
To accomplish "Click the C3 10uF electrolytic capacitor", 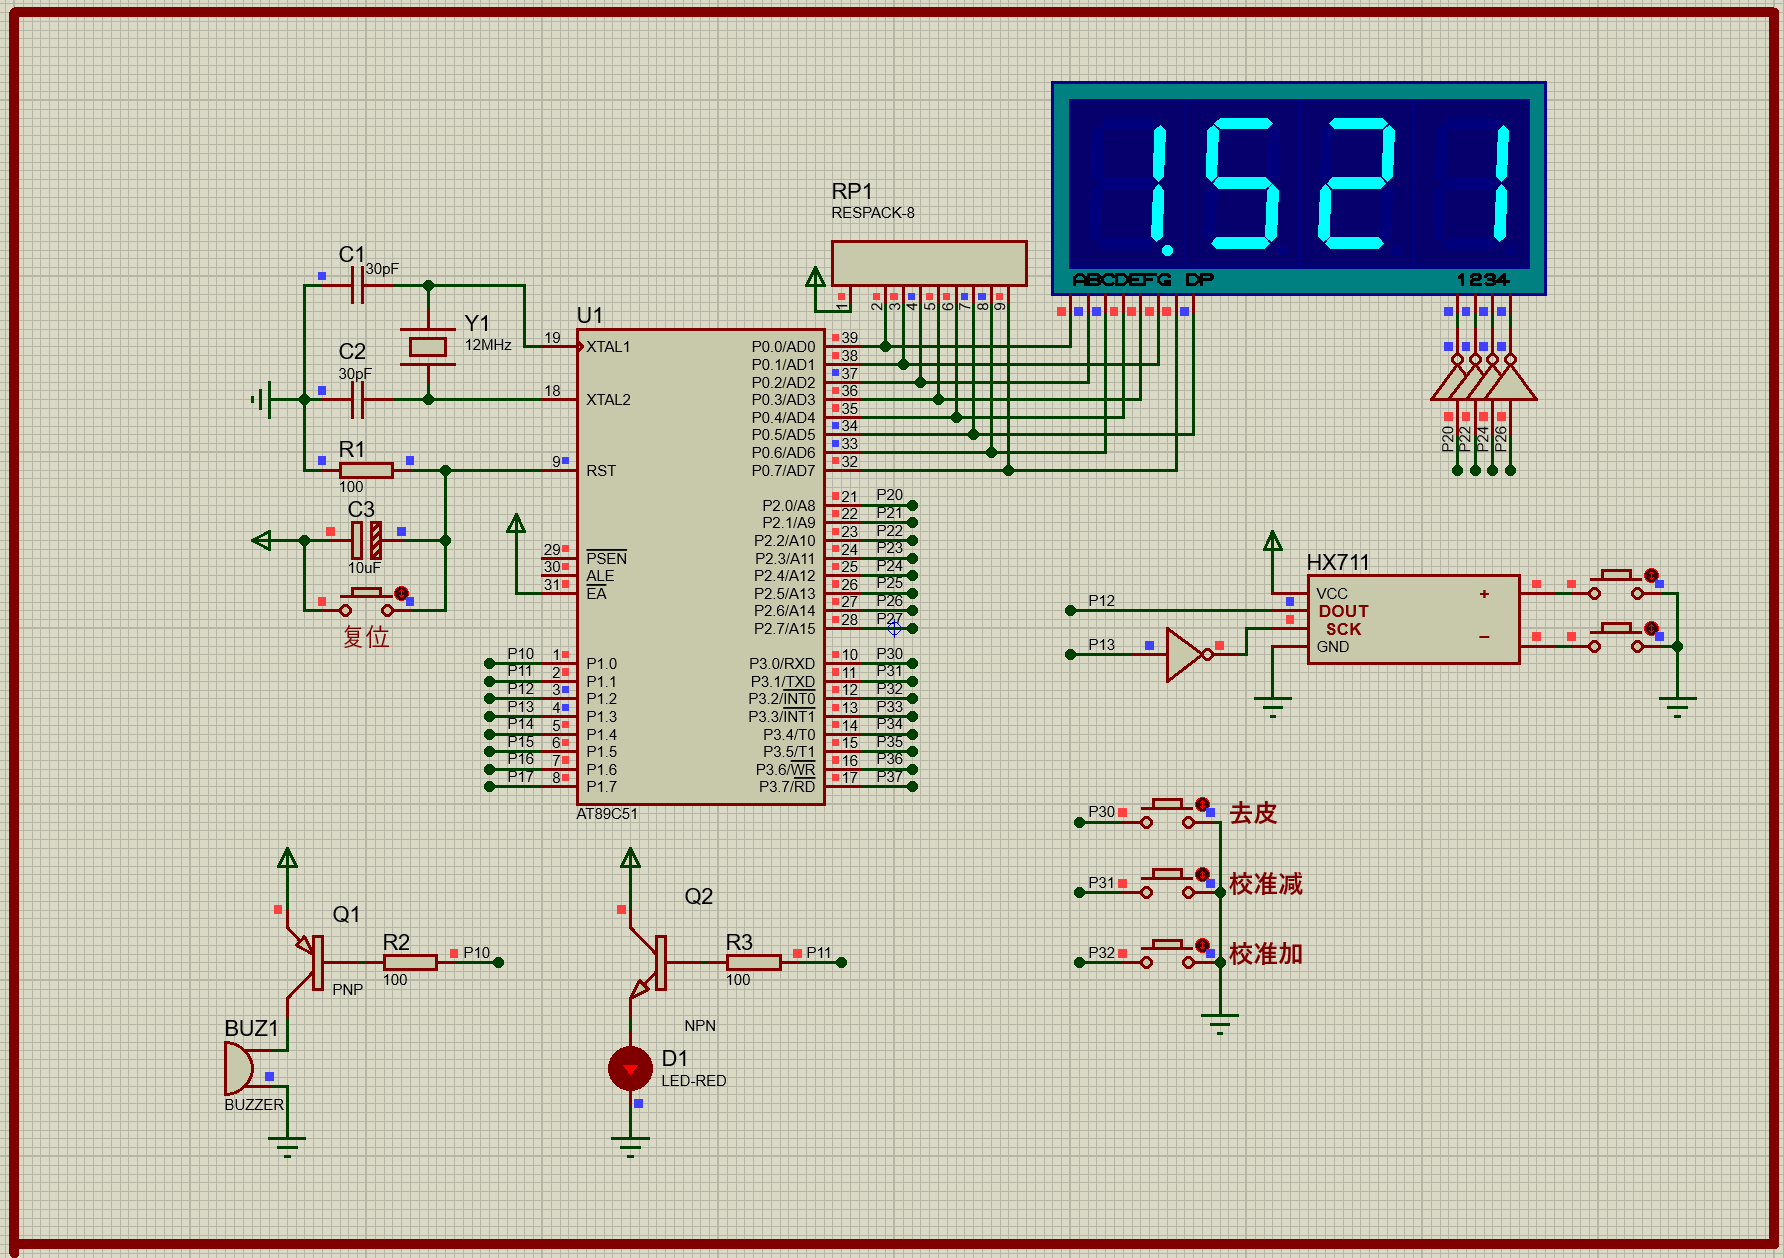I will pos(366,540).
